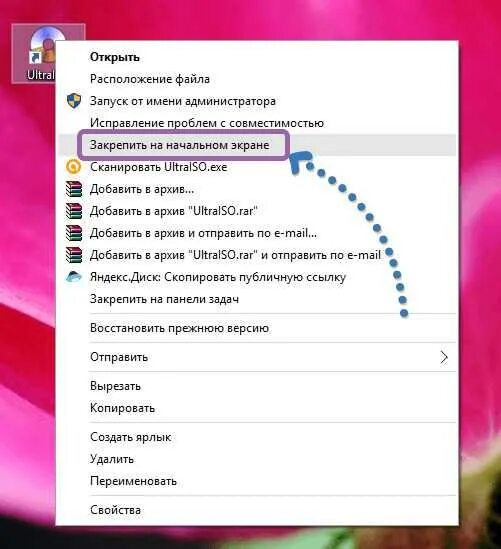Image resolution: width=501 pixels, height=549 pixels.
Task: Choose Расположение файла
Action: click(150, 79)
